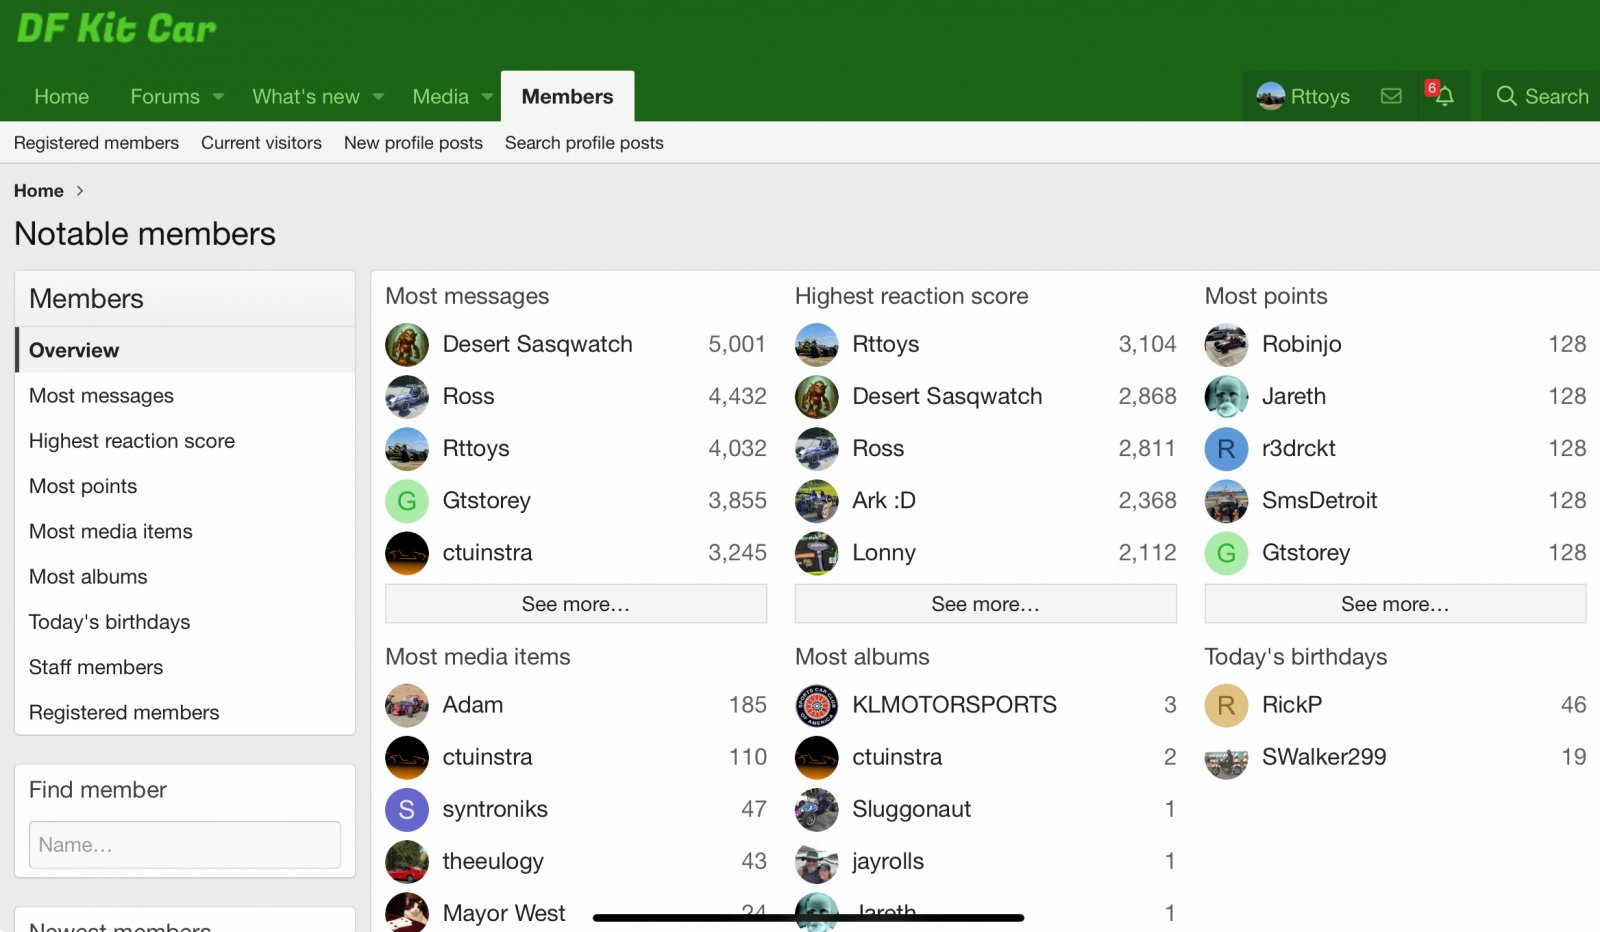The image size is (1600, 932).
Task: Open Registered members in sub-navigation bar
Action: (x=96, y=143)
